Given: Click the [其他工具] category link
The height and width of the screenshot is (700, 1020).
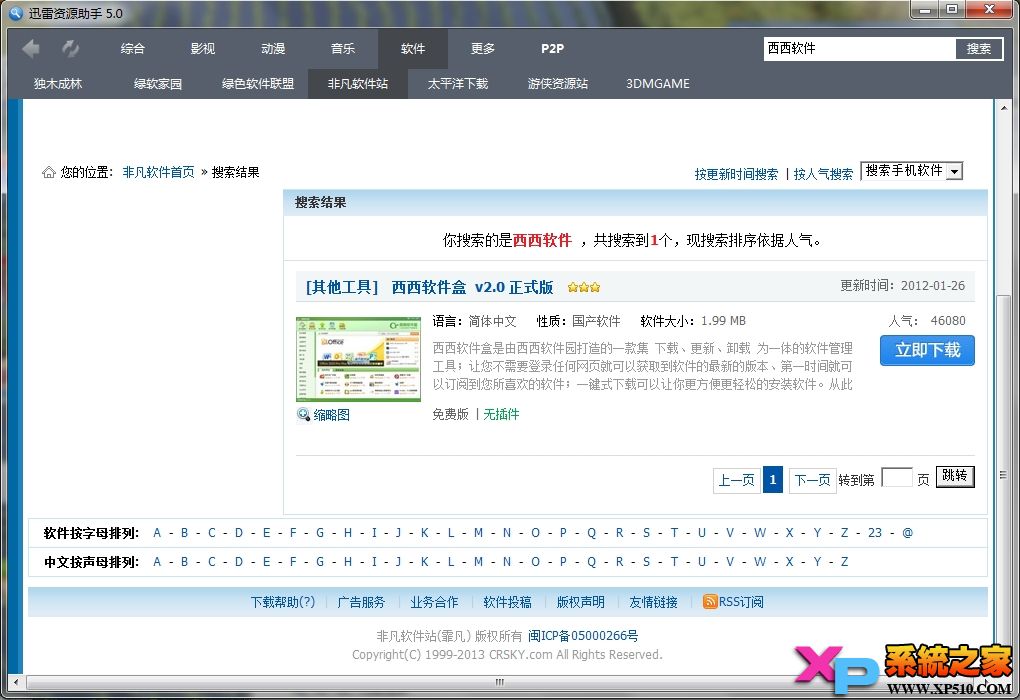Looking at the screenshot, I should coord(342,287).
